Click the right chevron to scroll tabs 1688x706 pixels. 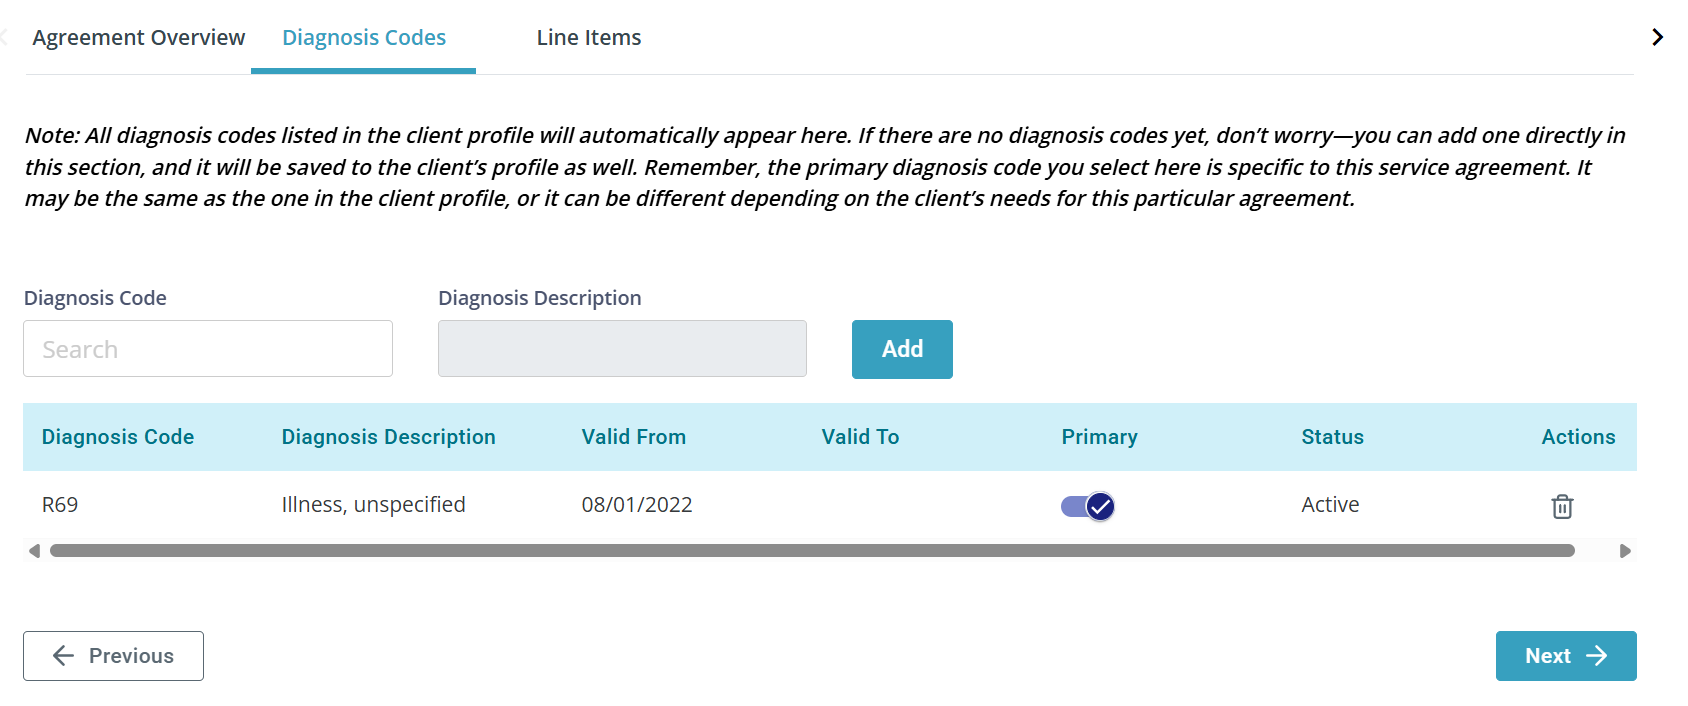[x=1657, y=37]
